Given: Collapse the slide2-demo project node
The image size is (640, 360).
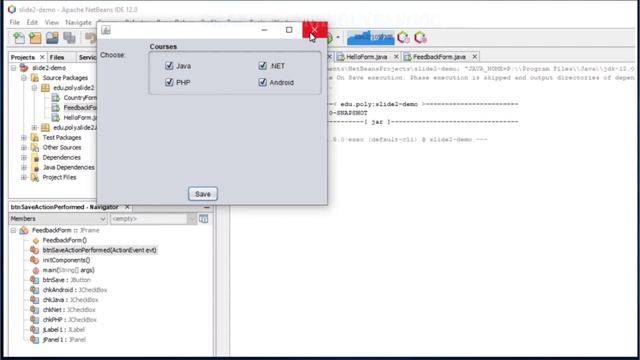Looking at the screenshot, I should click(x=13, y=68).
